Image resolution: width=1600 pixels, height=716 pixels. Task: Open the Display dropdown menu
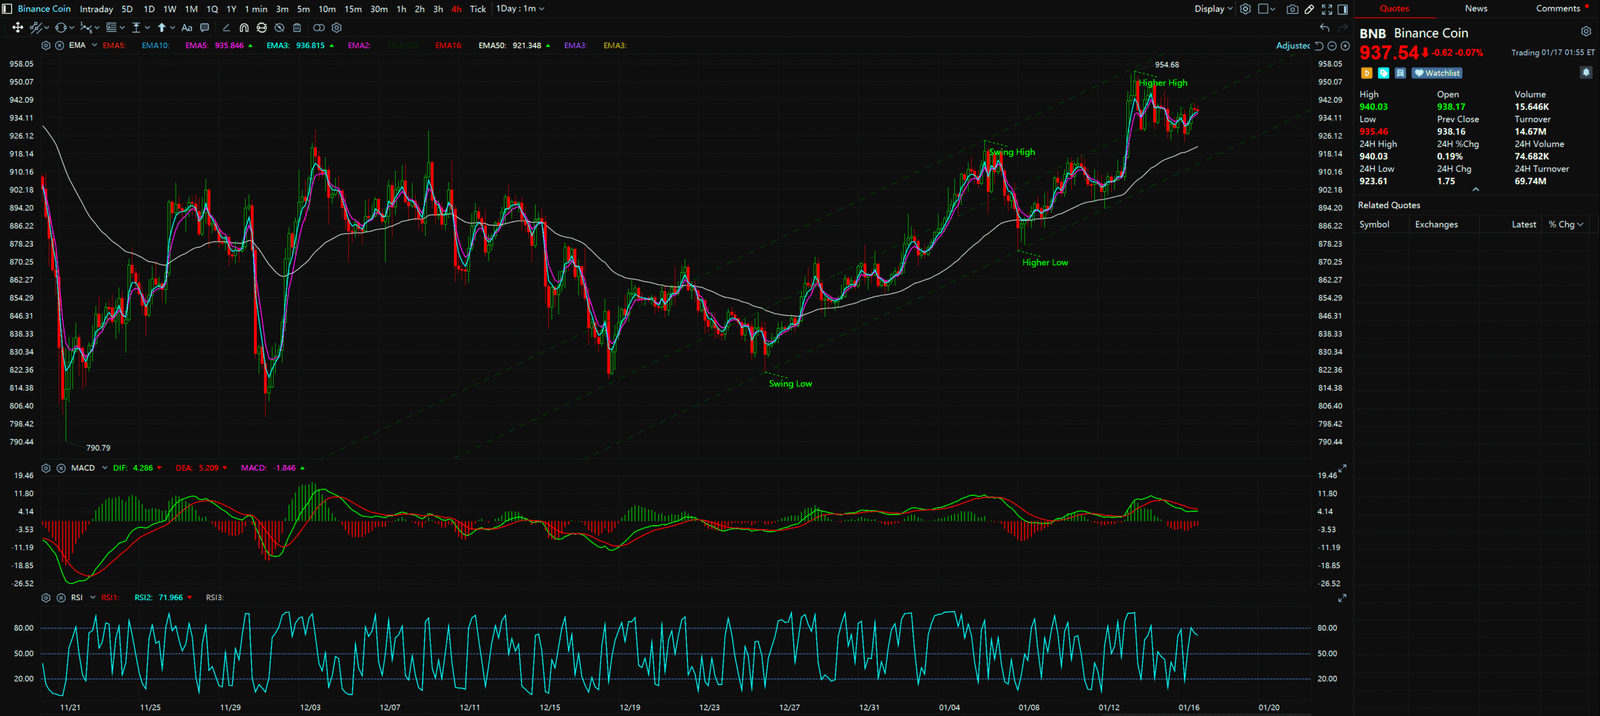[x=1213, y=9]
